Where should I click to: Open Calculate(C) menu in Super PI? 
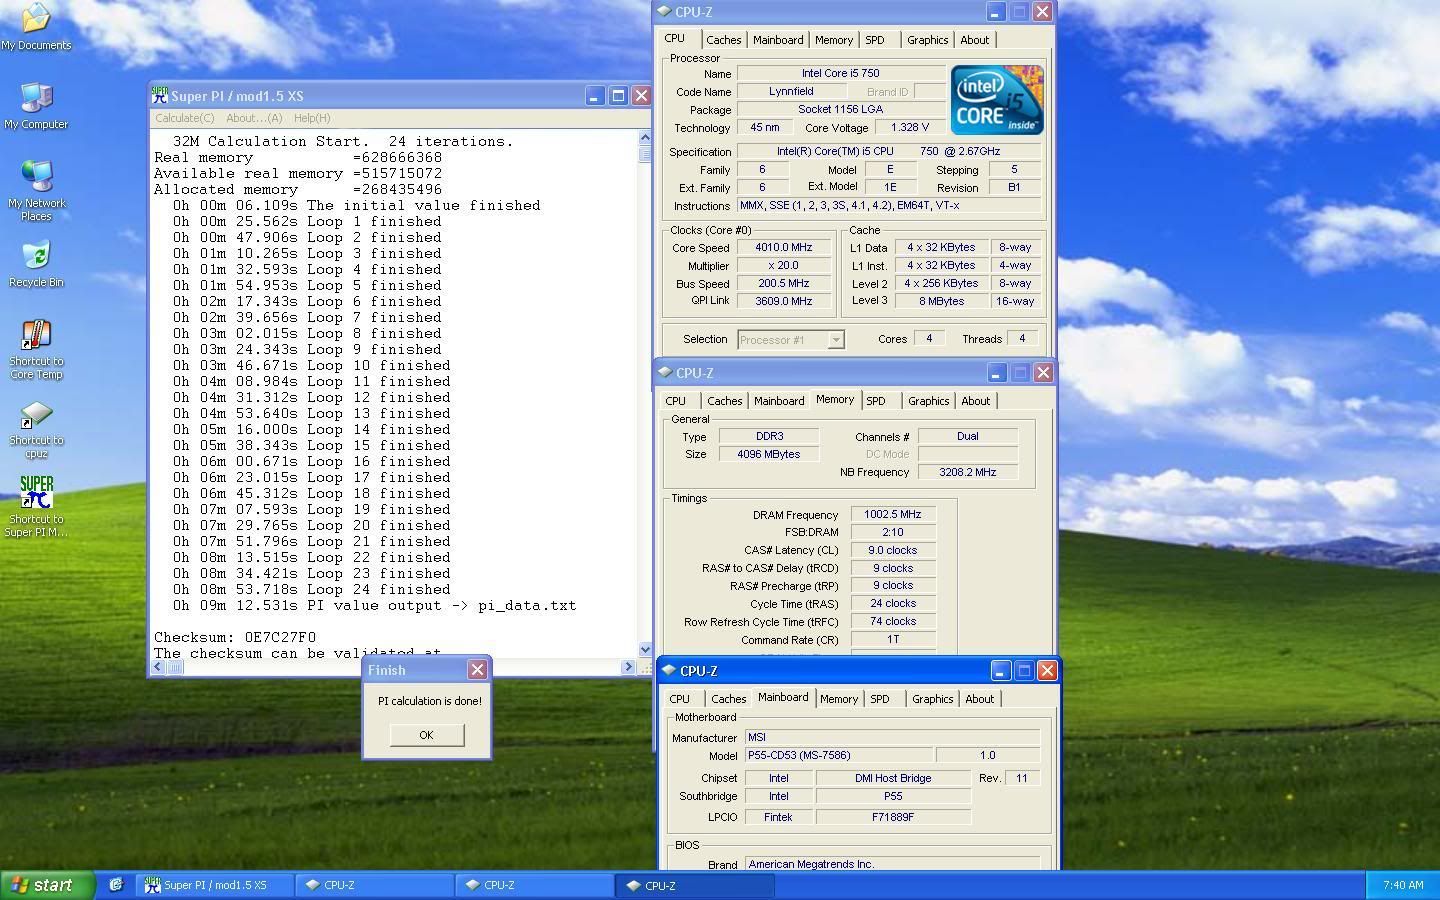pyautogui.click(x=184, y=118)
